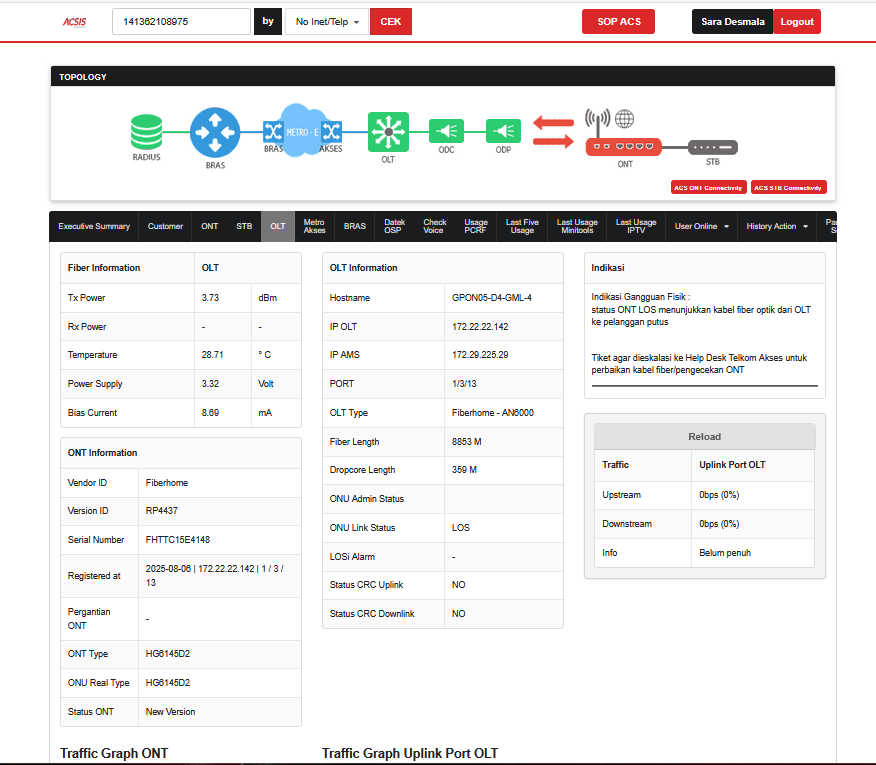Click IP OLT value 172.22.22.142
Viewport: 876px width, 765px height.
click(480, 327)
